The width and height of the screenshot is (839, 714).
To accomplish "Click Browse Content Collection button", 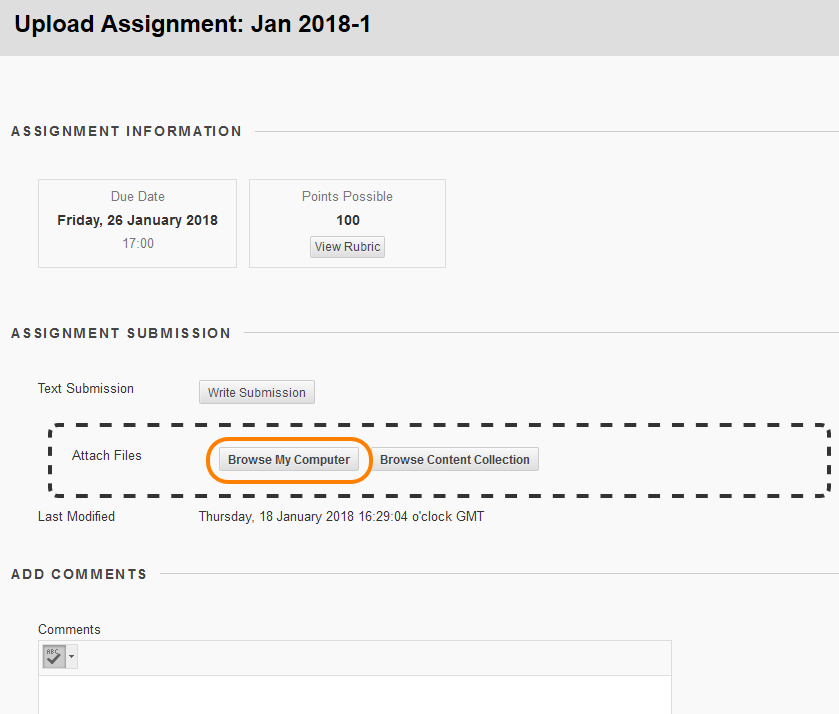I will point(455,460).
